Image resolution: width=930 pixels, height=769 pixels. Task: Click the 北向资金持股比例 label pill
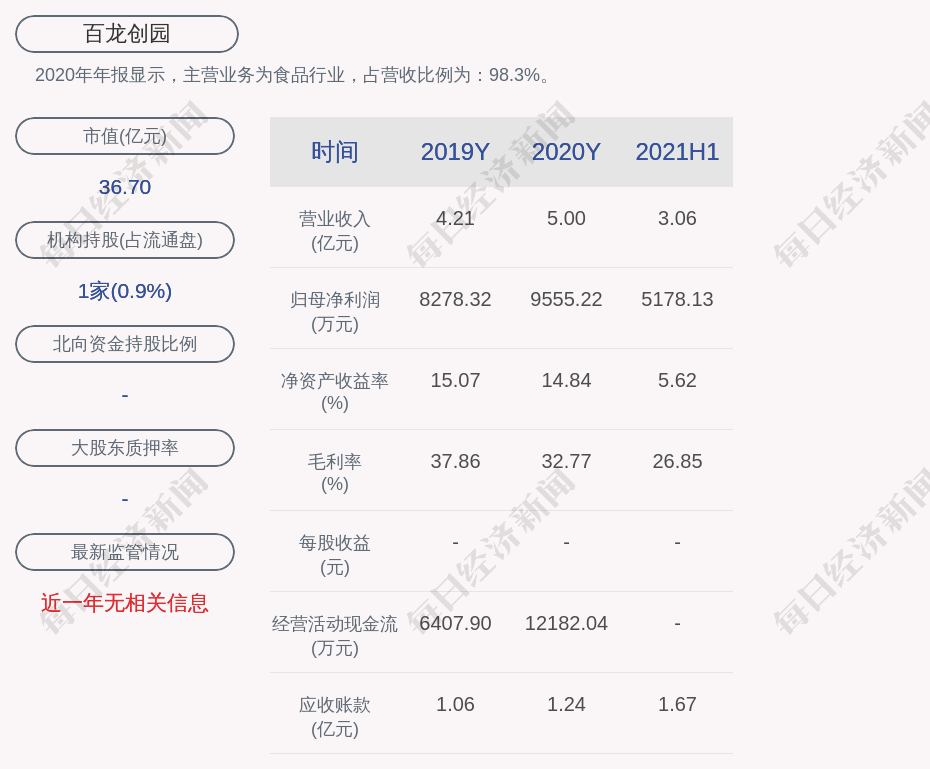point(125,344)
